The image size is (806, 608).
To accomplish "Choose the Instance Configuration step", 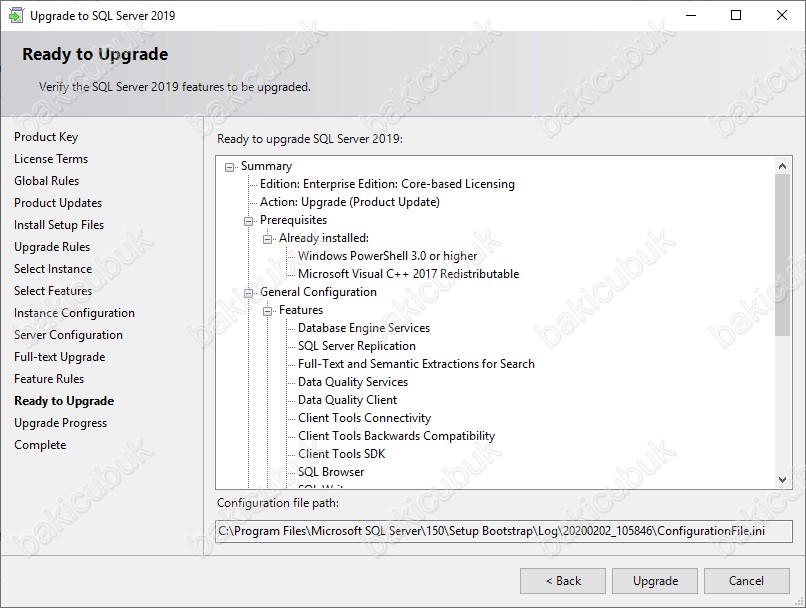I will coord(75,313).
